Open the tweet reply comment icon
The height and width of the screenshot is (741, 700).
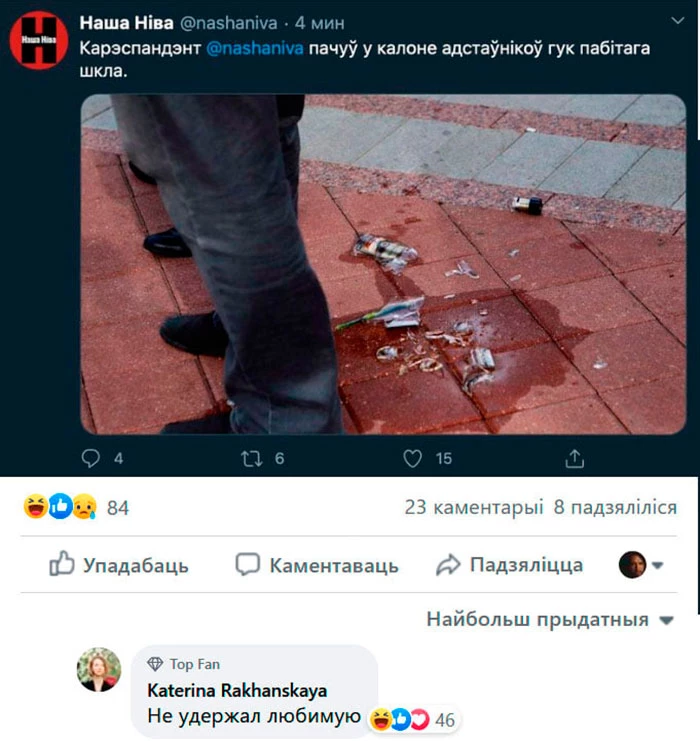point(90,458)
